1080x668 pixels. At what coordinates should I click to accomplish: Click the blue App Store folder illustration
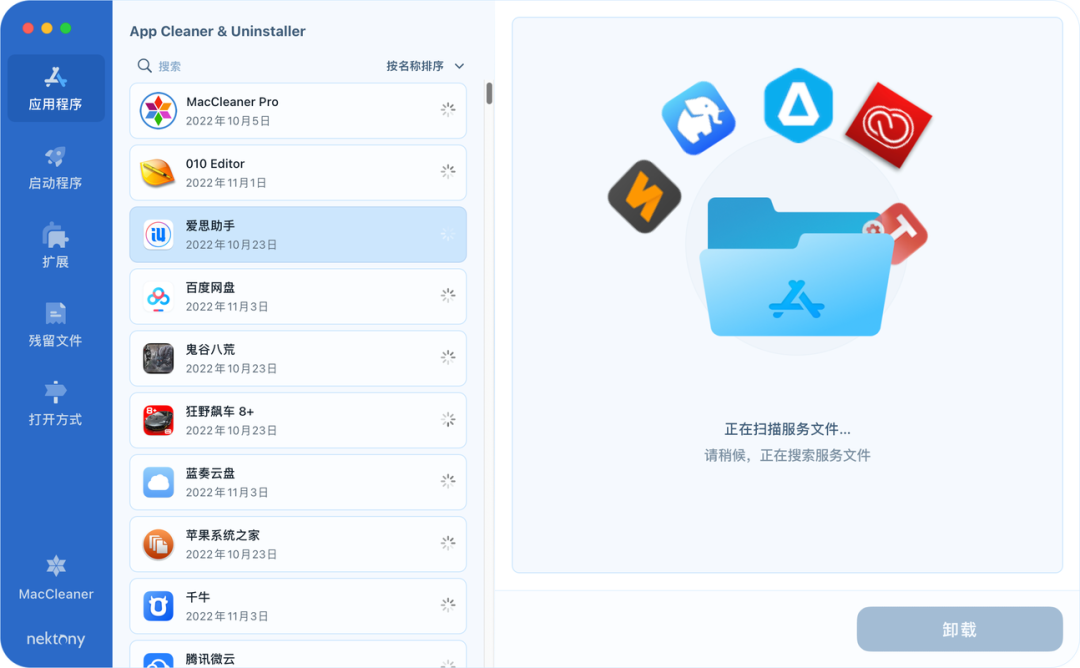pyautogui.click(x=796, y=267)
